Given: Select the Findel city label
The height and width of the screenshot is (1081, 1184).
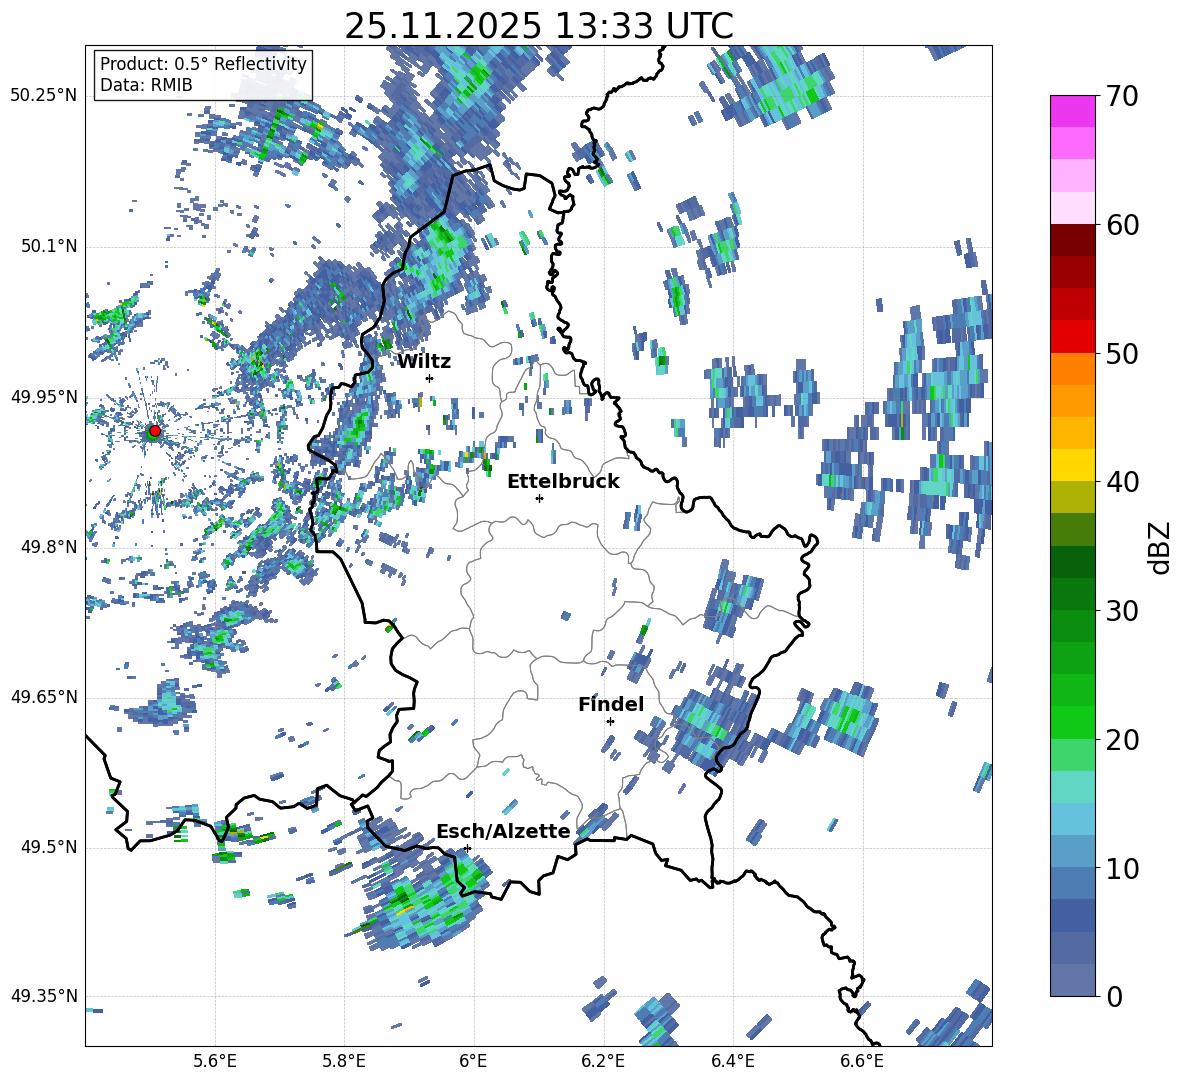Looking at the screenshot, I should click(611, 704).
